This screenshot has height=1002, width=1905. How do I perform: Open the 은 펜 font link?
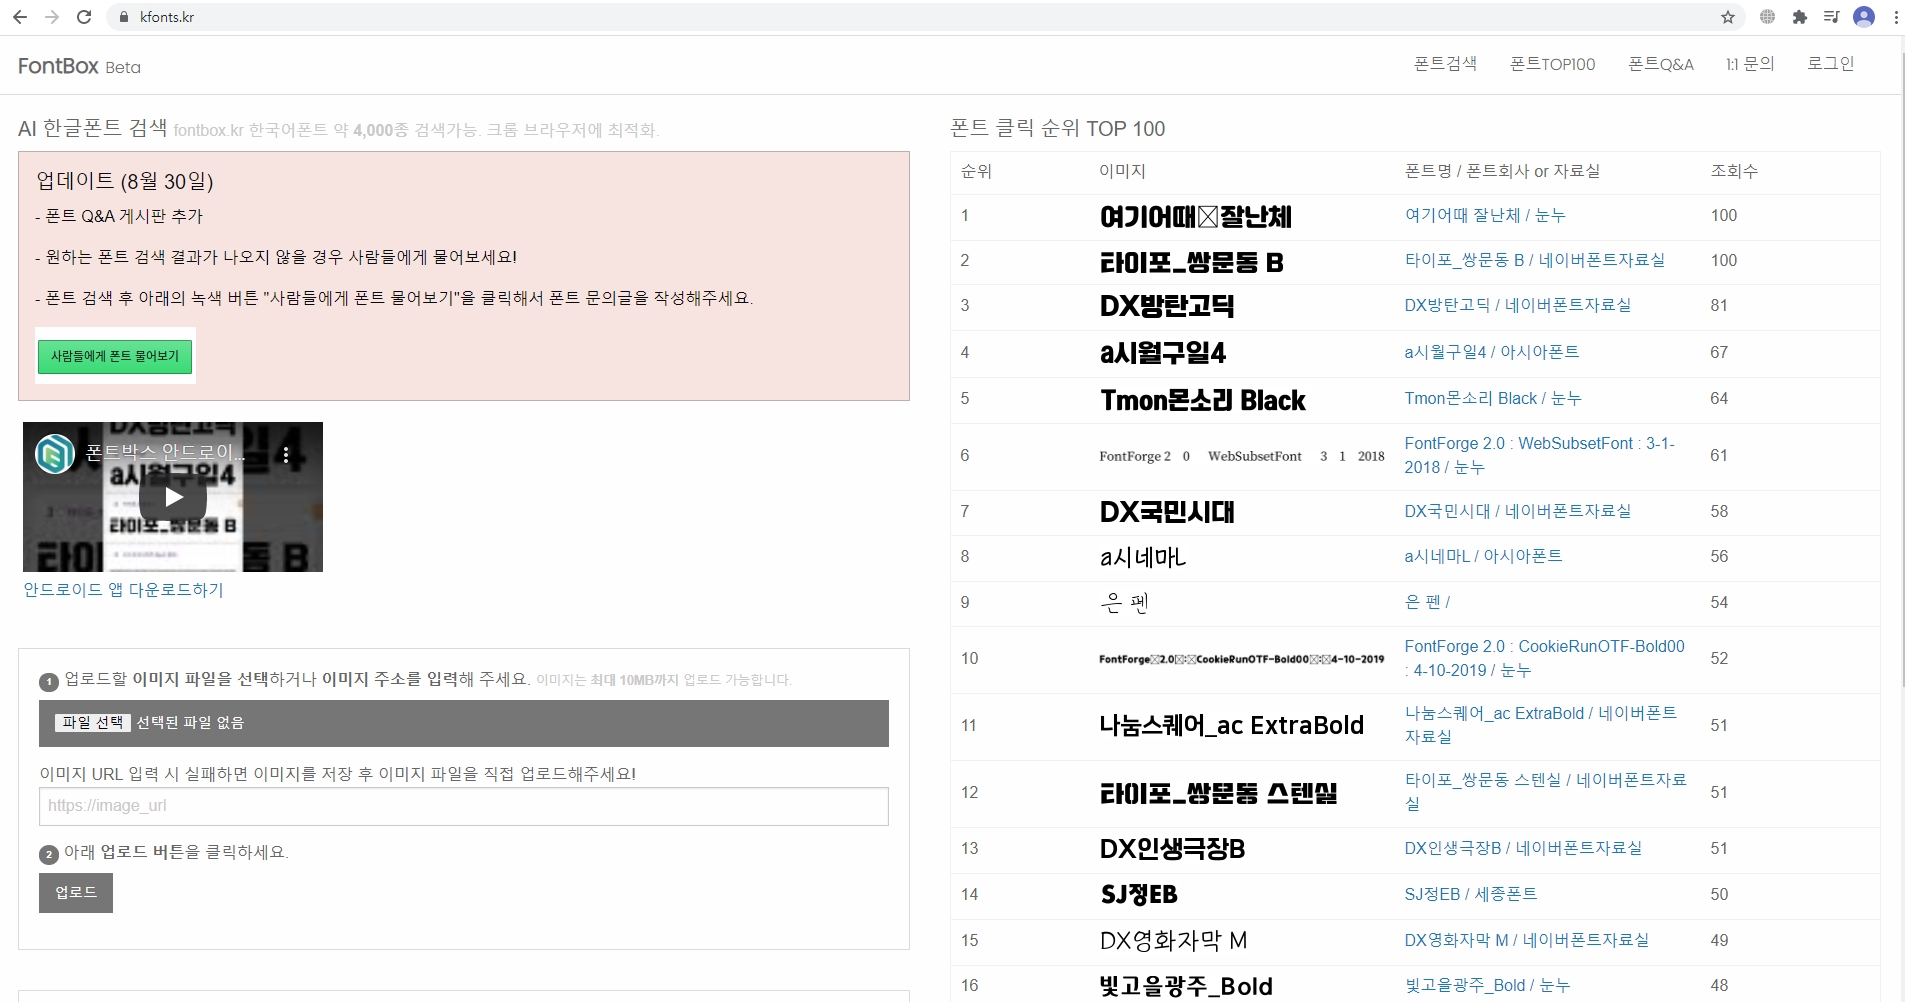click(x=1427, y=602)
